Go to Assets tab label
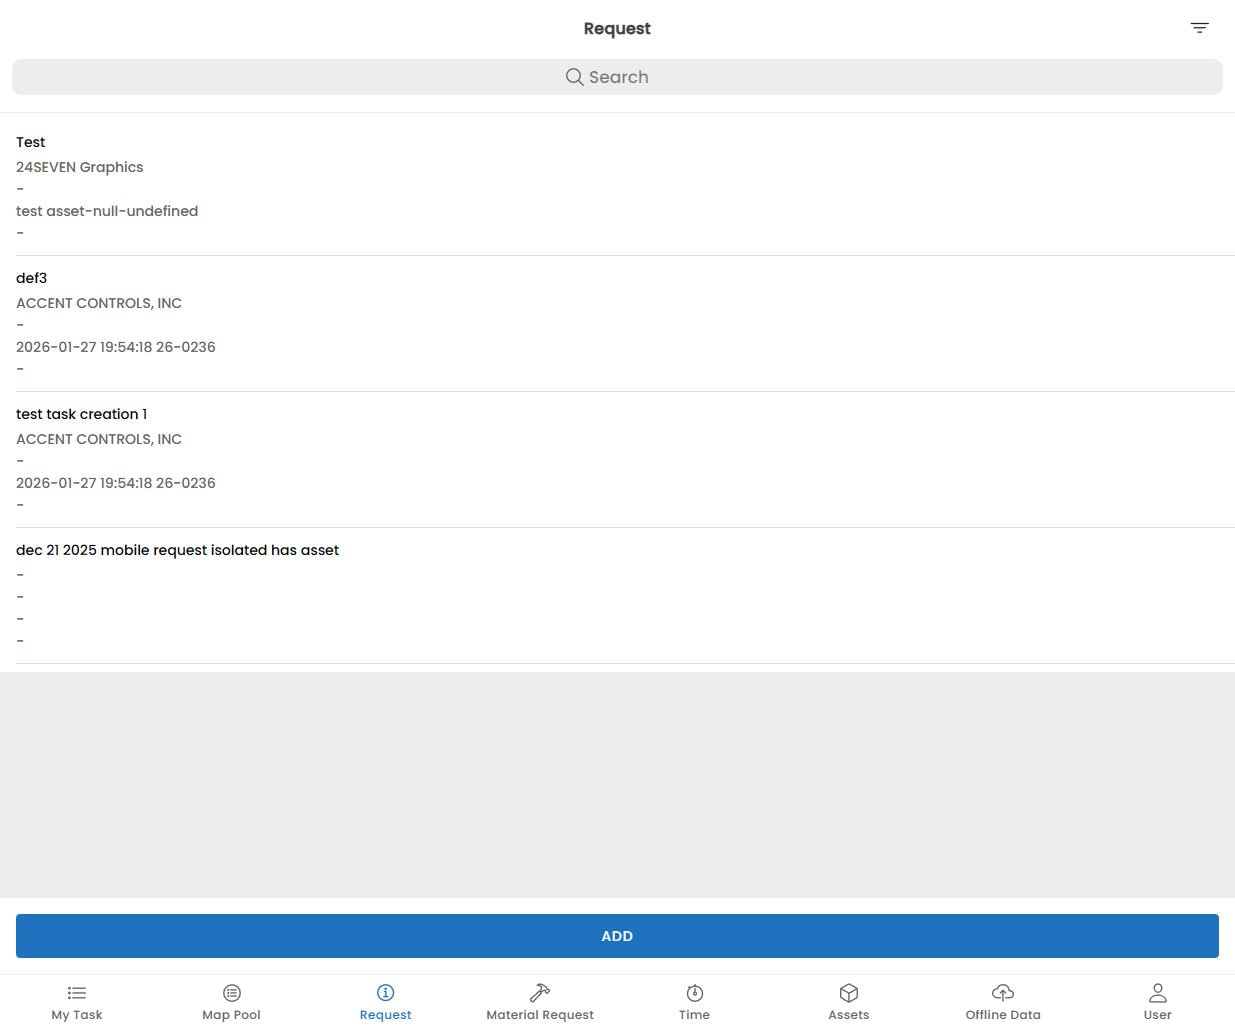 tap(849, 1015)
